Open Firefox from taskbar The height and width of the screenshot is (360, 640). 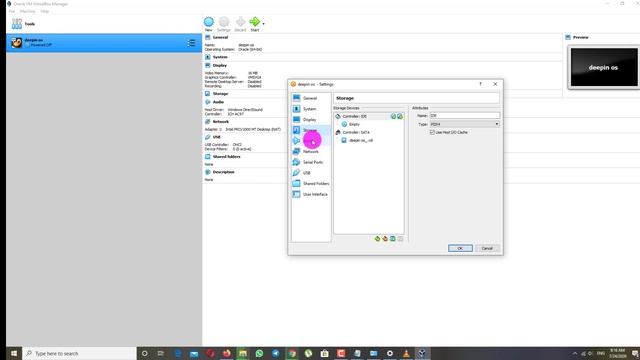[227, 353]
